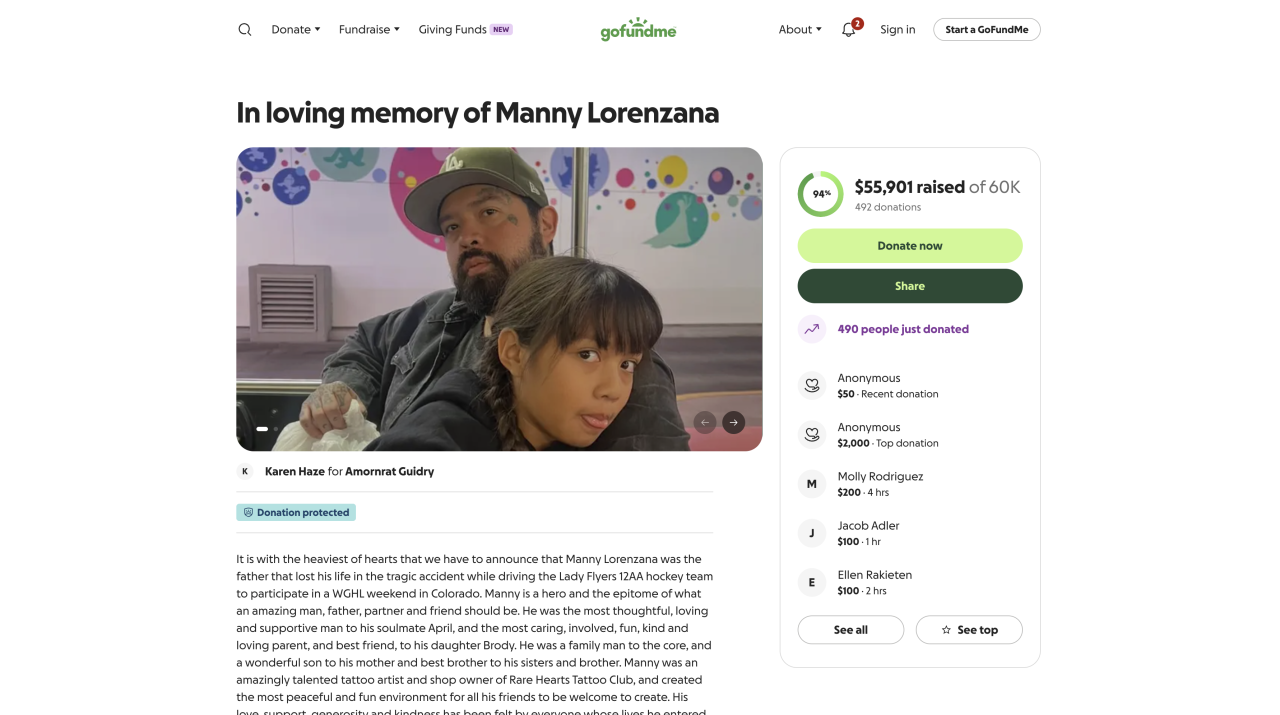Expand the Donate dropdown menu

(296, 30)
